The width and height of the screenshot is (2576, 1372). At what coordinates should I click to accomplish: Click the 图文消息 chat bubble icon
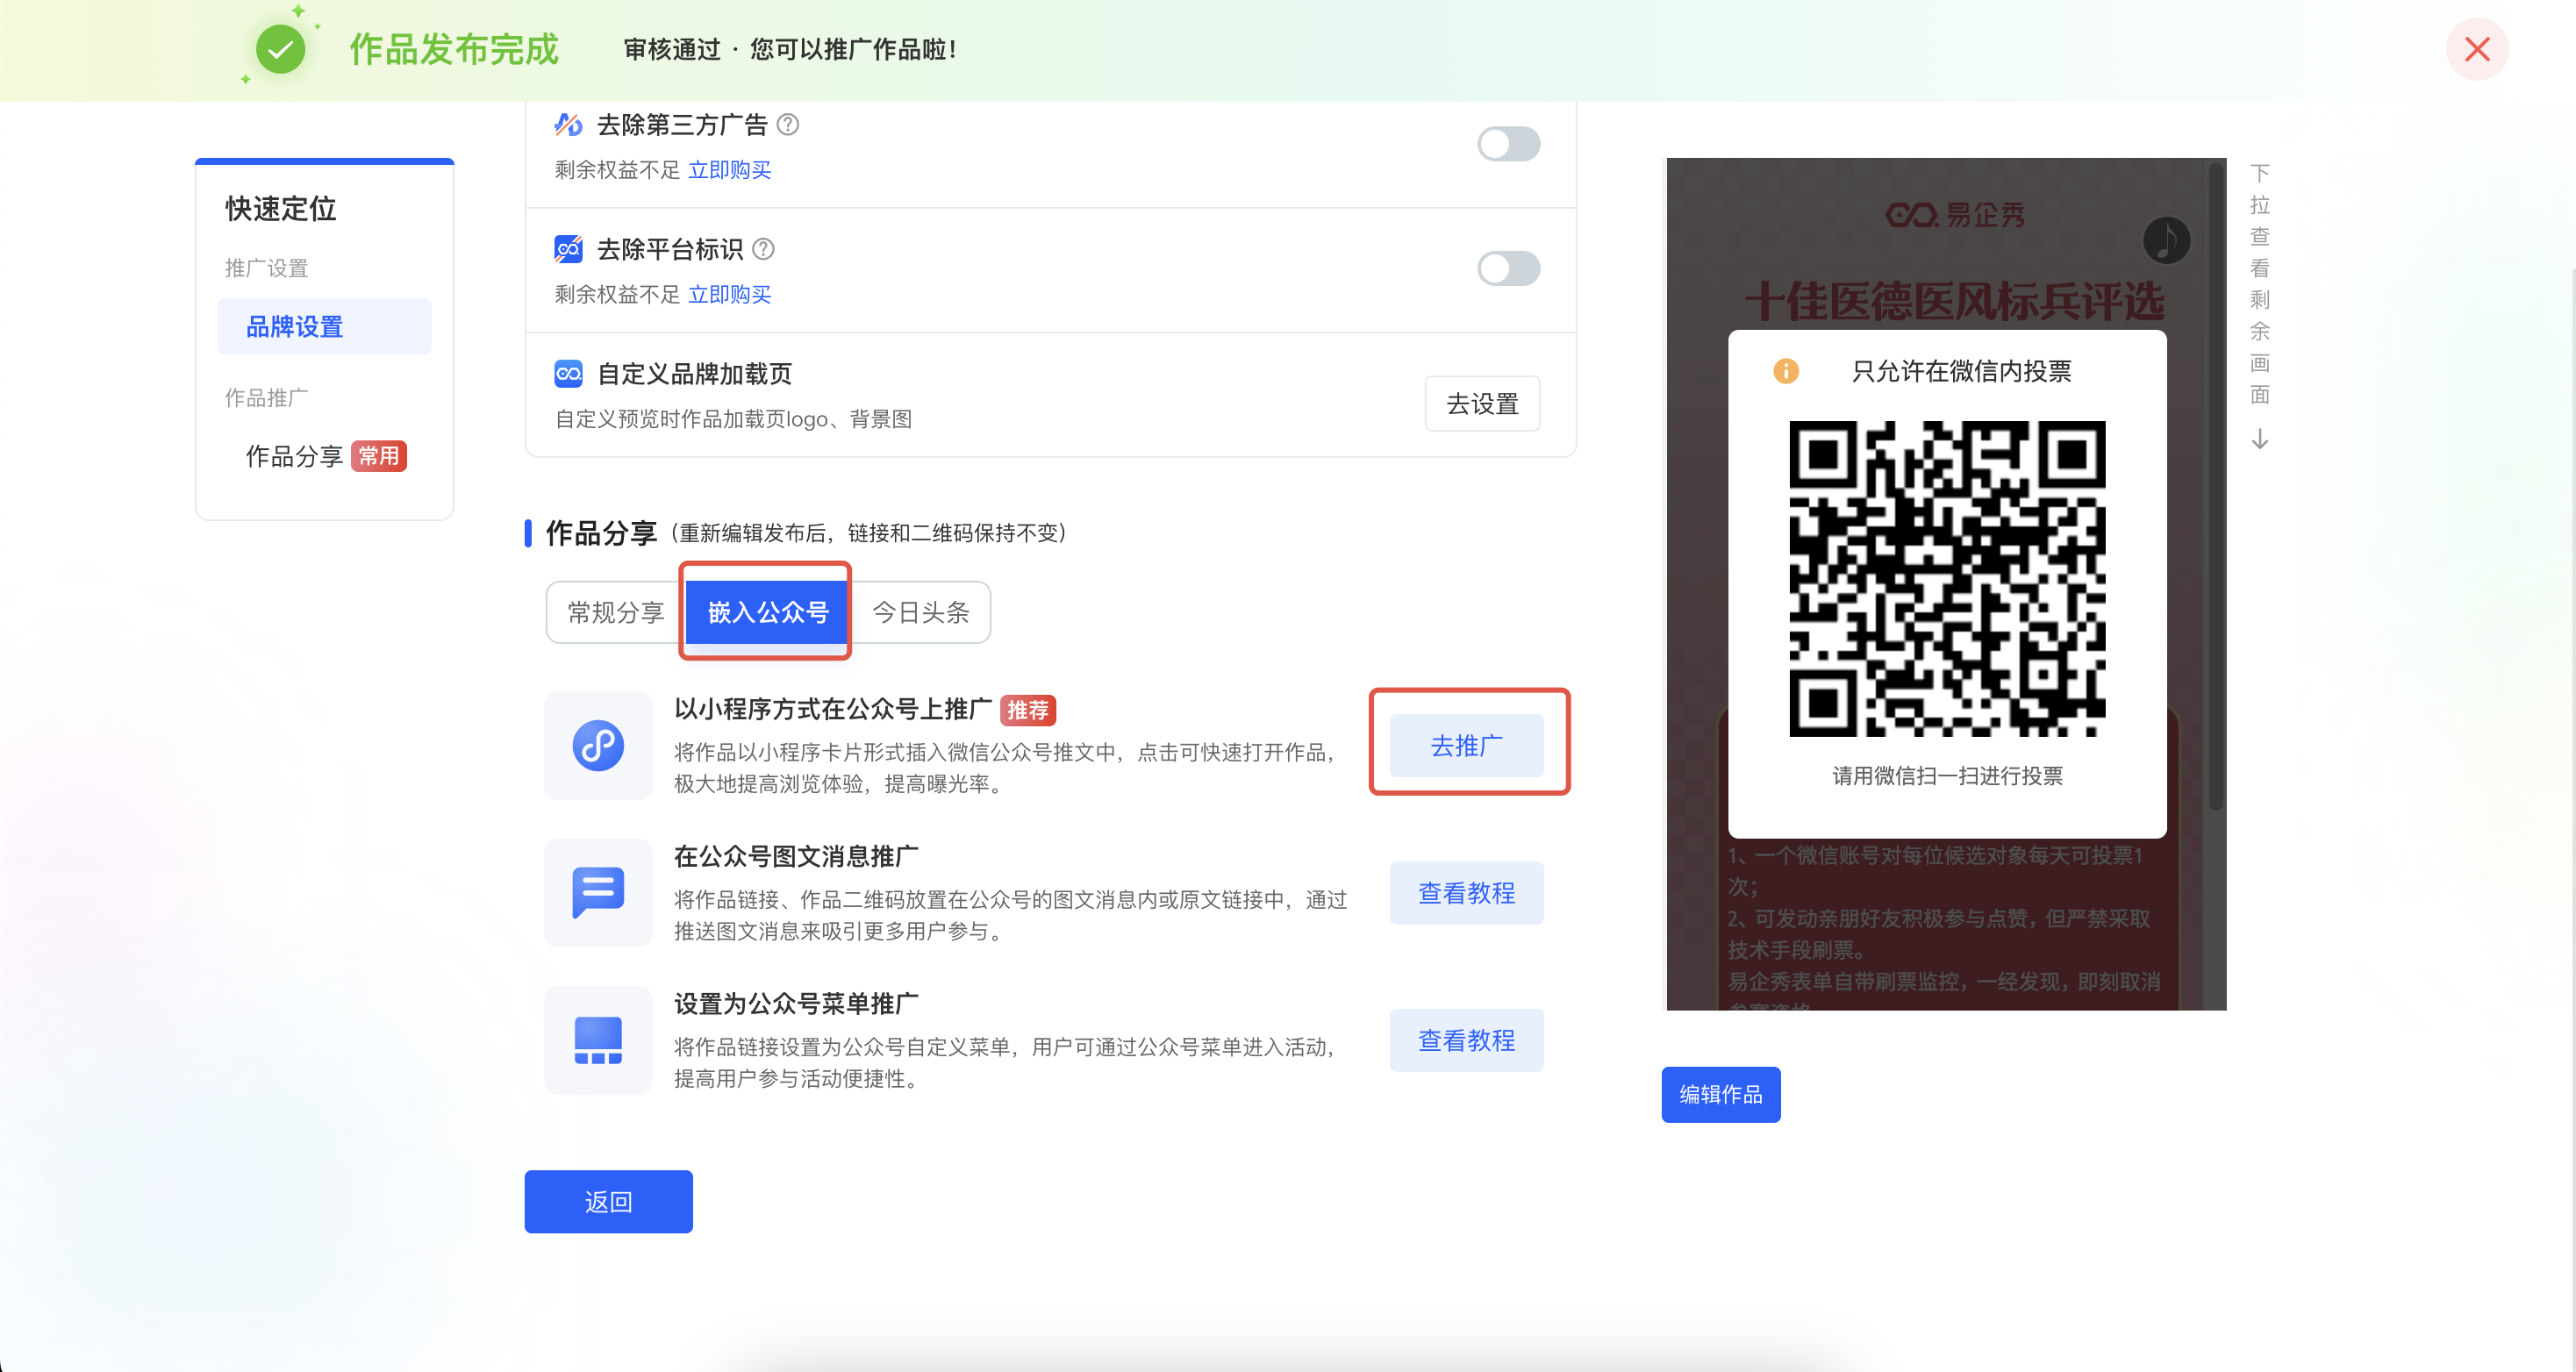tap(598, 892)
